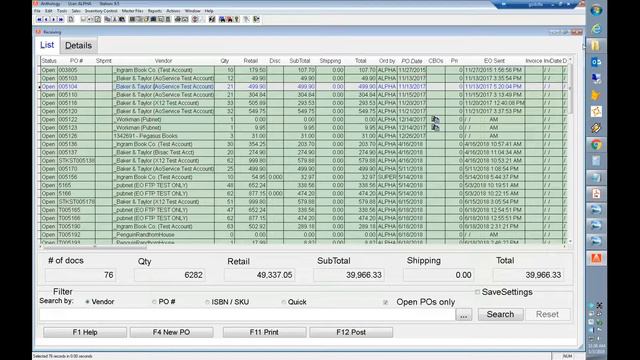640x360 pixels.
Task: Open Google Chrome from taskbar
Action: [x=596, y=144]
